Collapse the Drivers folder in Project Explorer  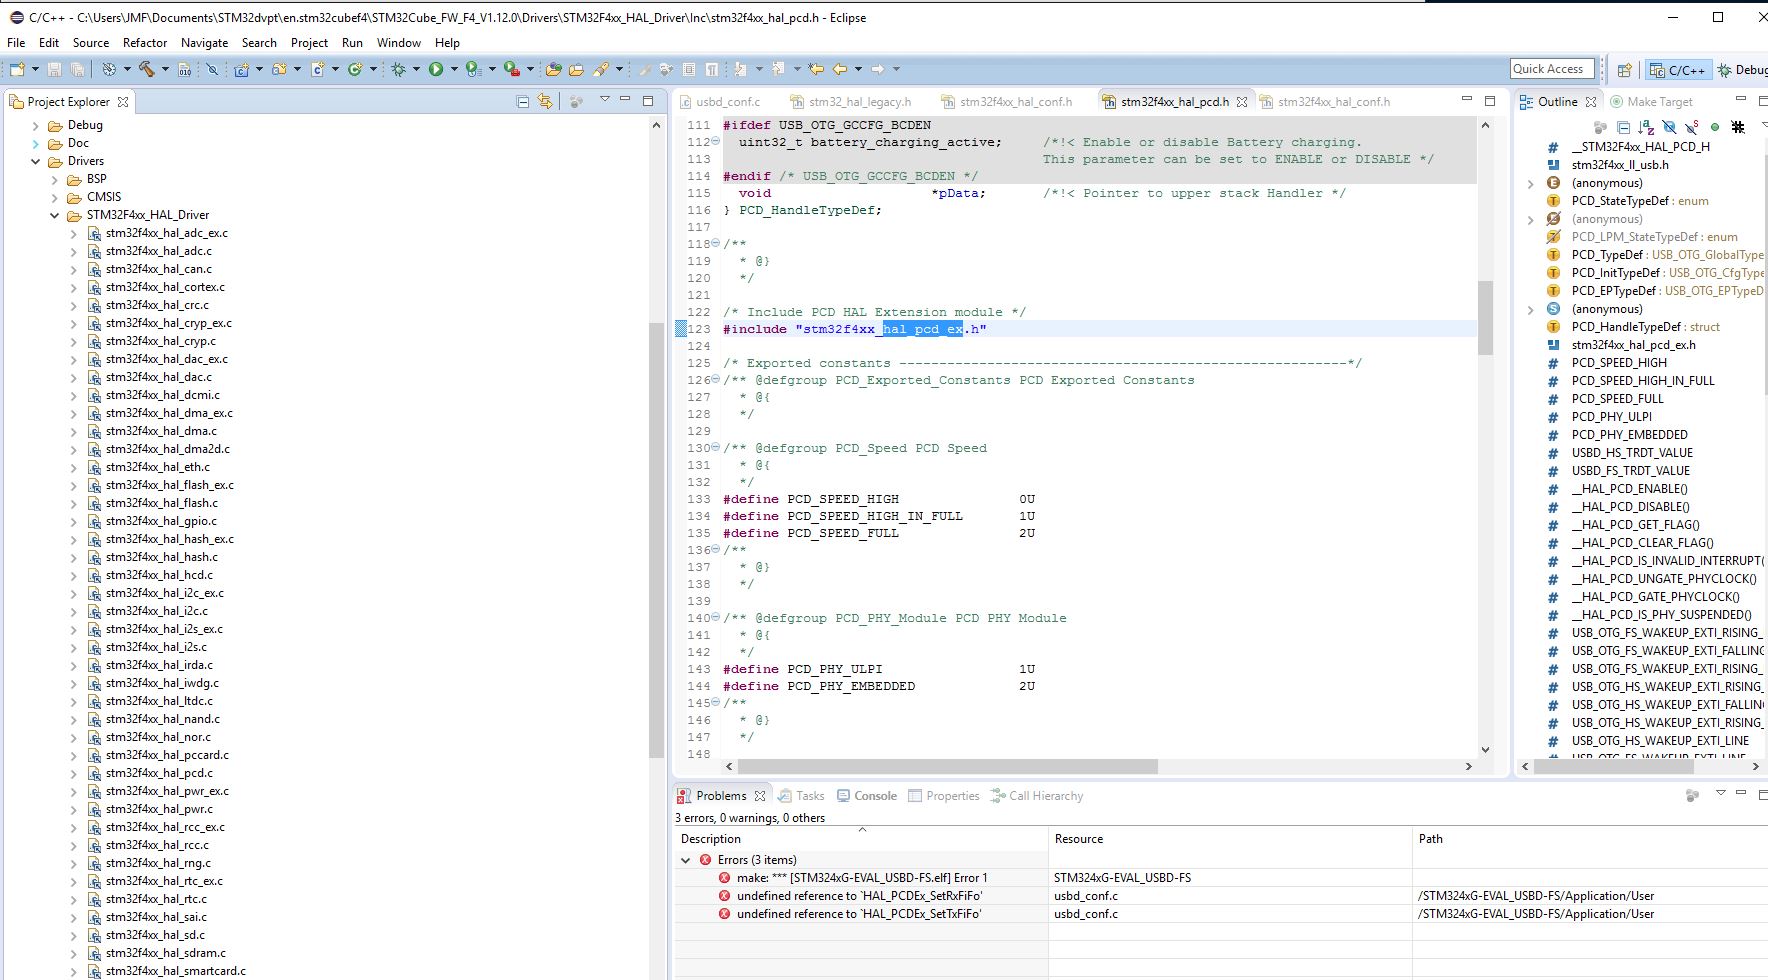point(36,161)
